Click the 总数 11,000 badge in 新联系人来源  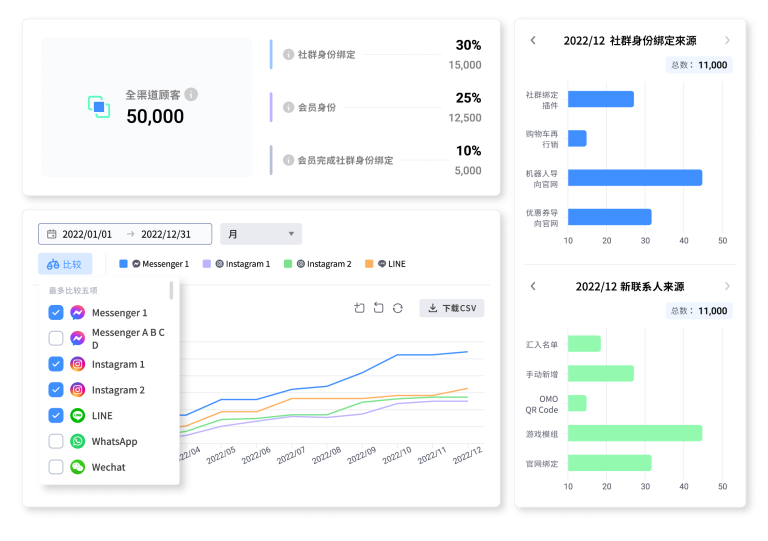click(699, 311)
